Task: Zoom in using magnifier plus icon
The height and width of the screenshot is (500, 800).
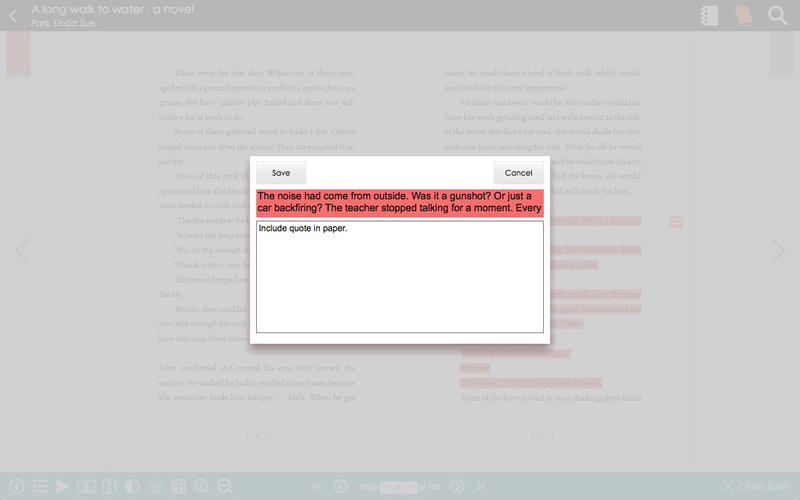Action: (x=202, y=486)
